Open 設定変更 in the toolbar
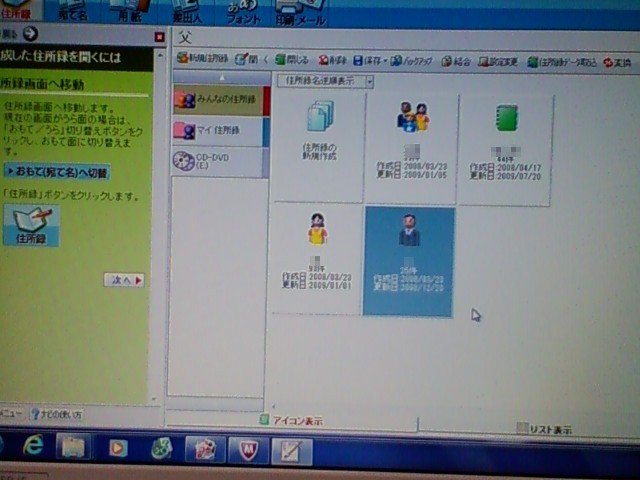Screen dimensions: 640x480 pyautogui.click(x=498, y=62)
